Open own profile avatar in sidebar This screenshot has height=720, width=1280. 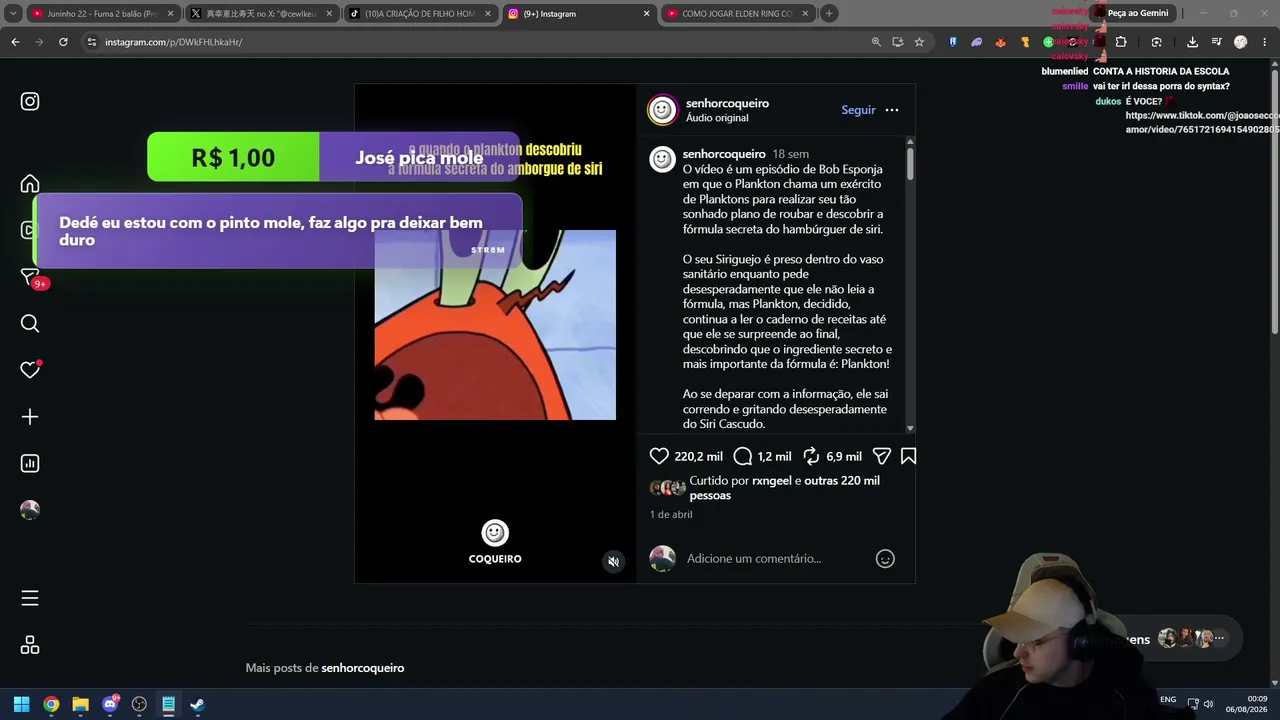pos(30,510)
